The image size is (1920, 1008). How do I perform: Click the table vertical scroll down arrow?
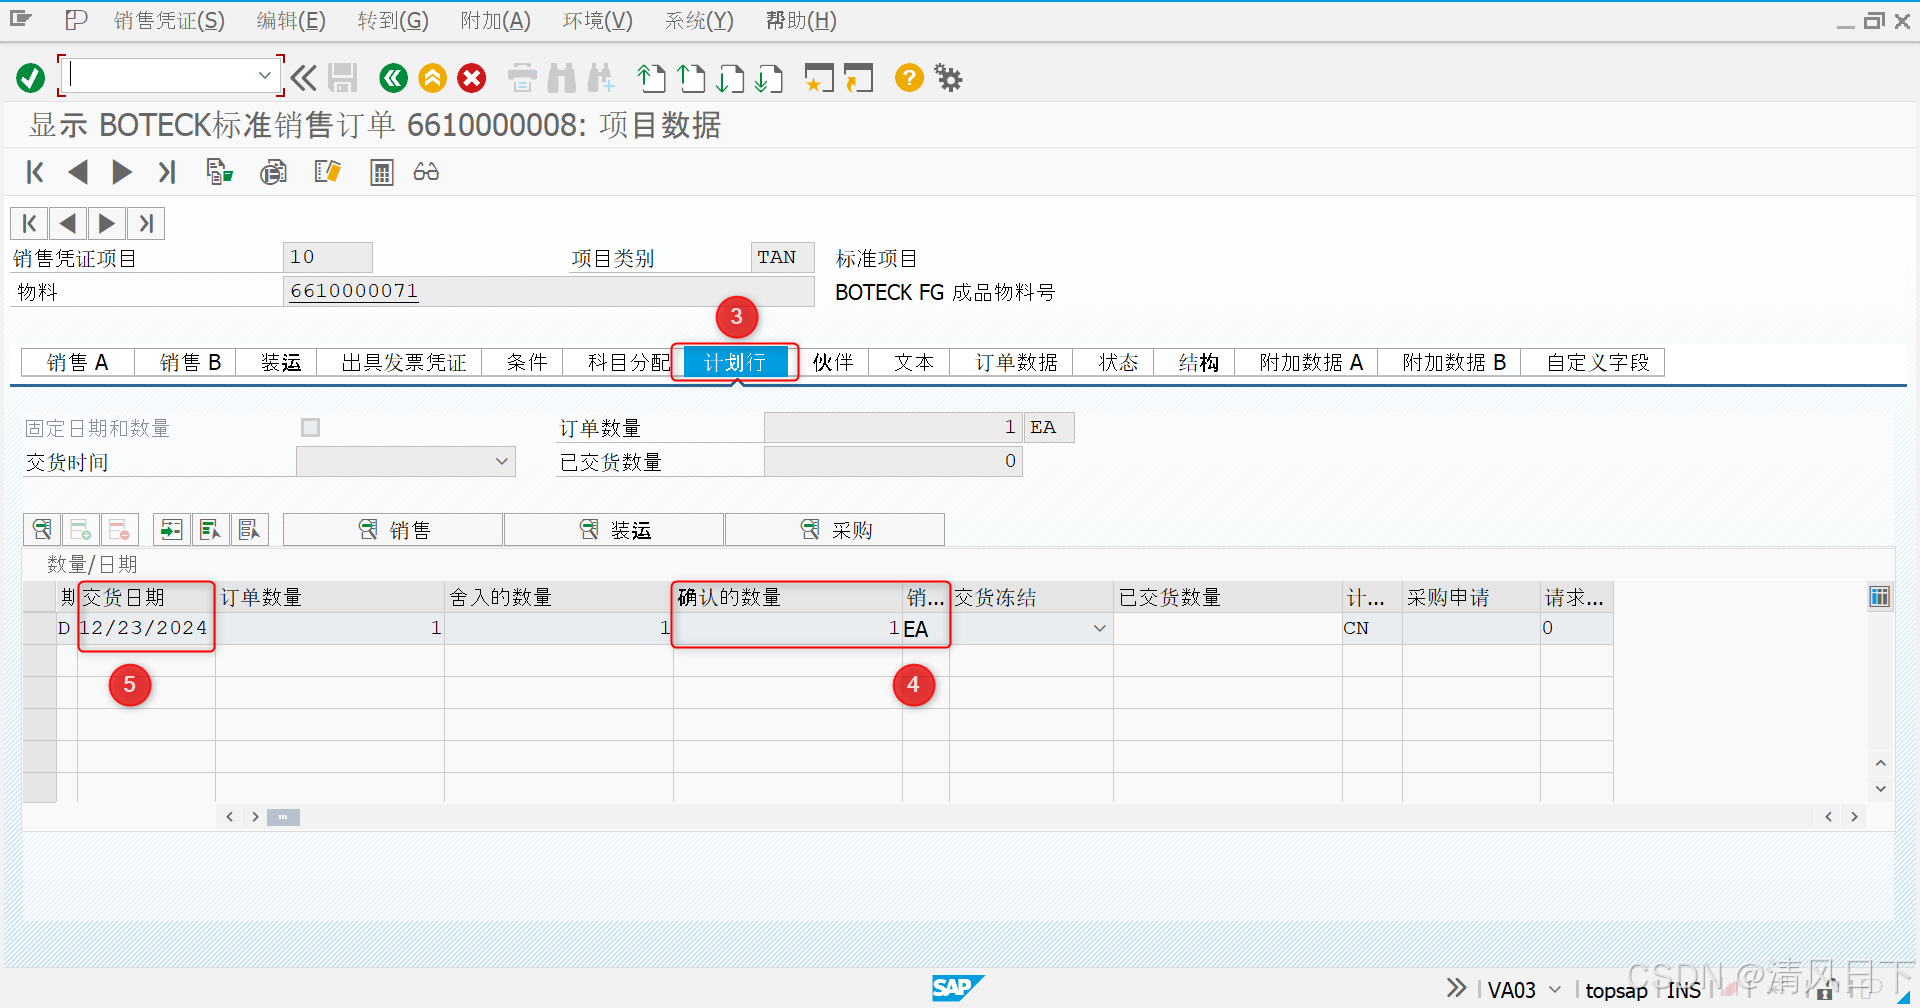(1880, 789)
